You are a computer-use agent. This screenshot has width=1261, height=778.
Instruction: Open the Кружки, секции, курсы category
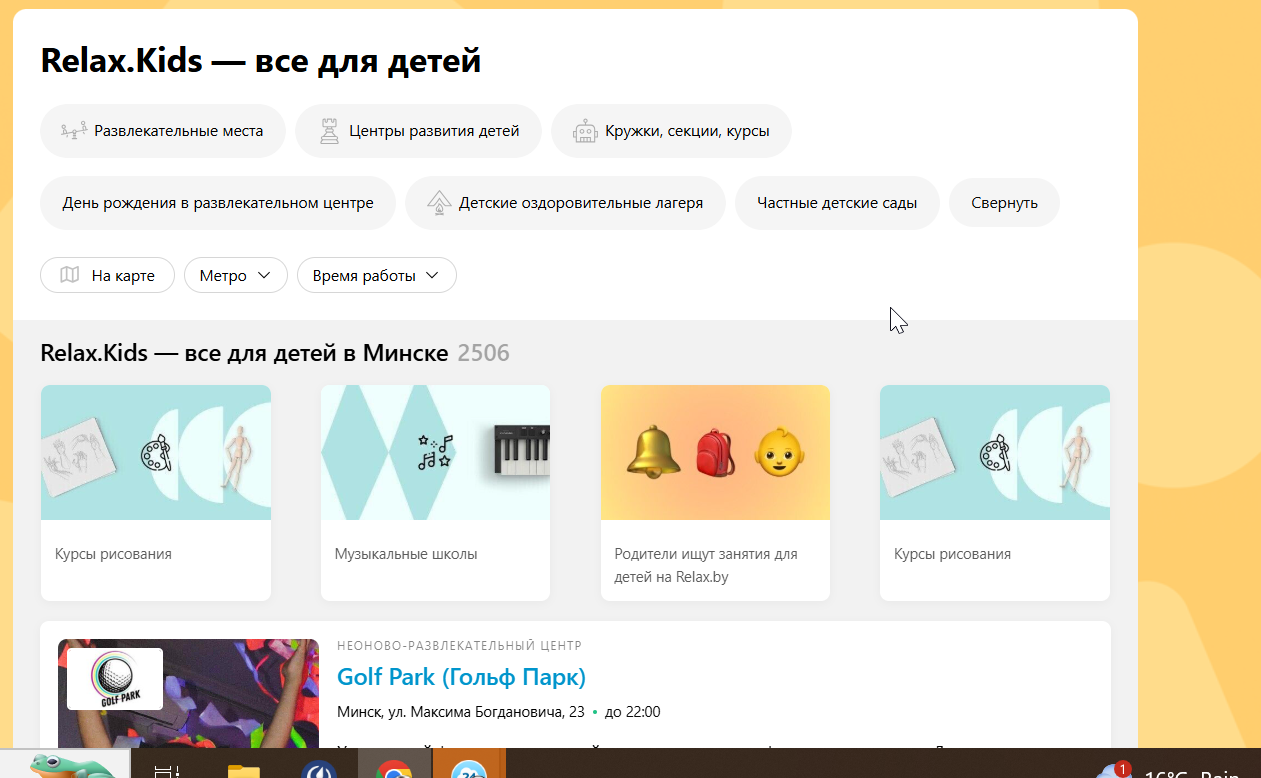pyautogui.click(x=671, y=131)
